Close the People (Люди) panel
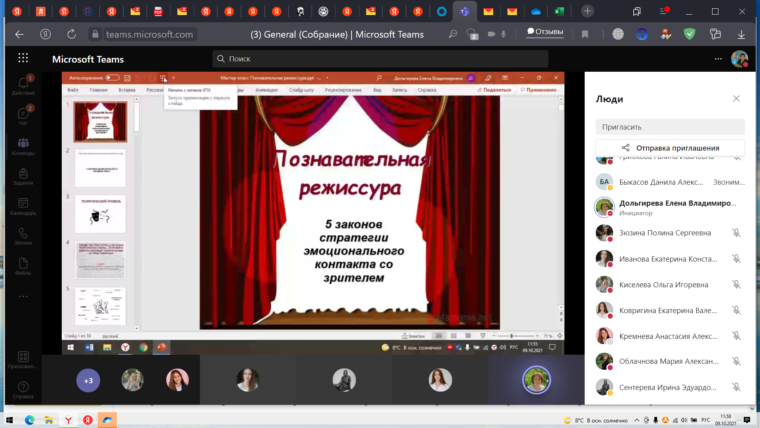The width and height of the screenshot is (760, 428). (736, 99)
